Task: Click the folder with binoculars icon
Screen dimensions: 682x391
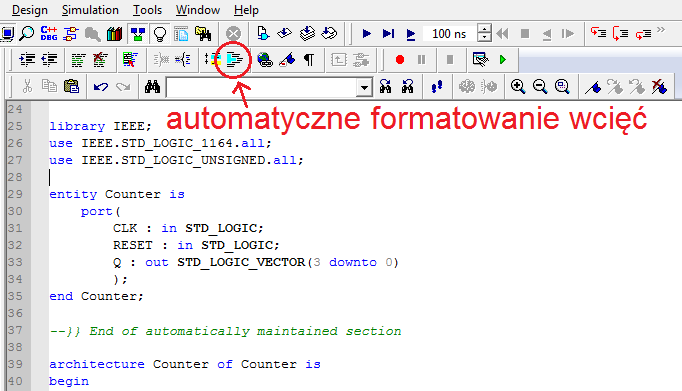Action: coord(203,33)
